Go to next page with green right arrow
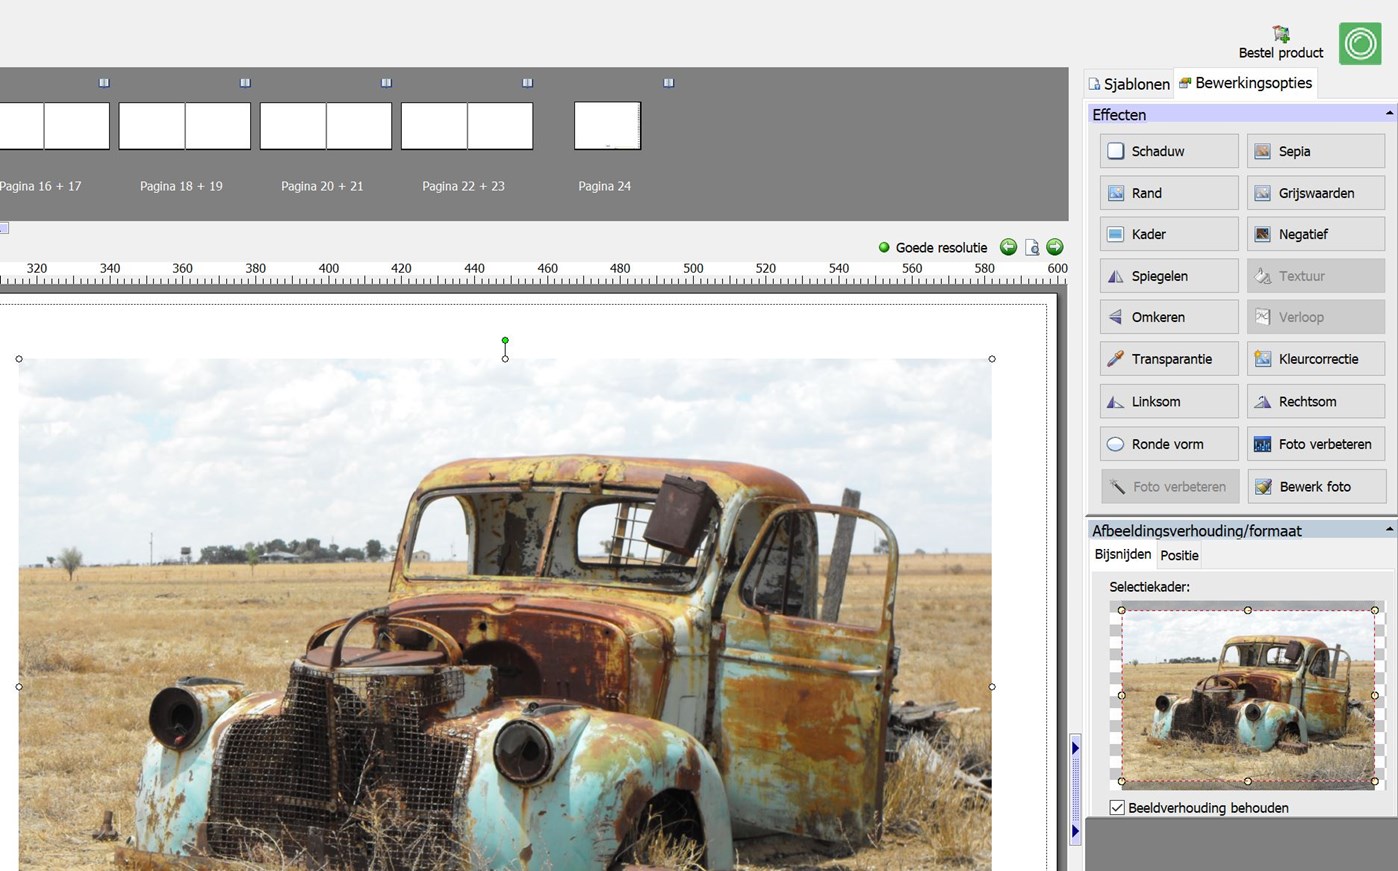The height and width of the screenshot is (871, 1398). [x=1055, y=247]
